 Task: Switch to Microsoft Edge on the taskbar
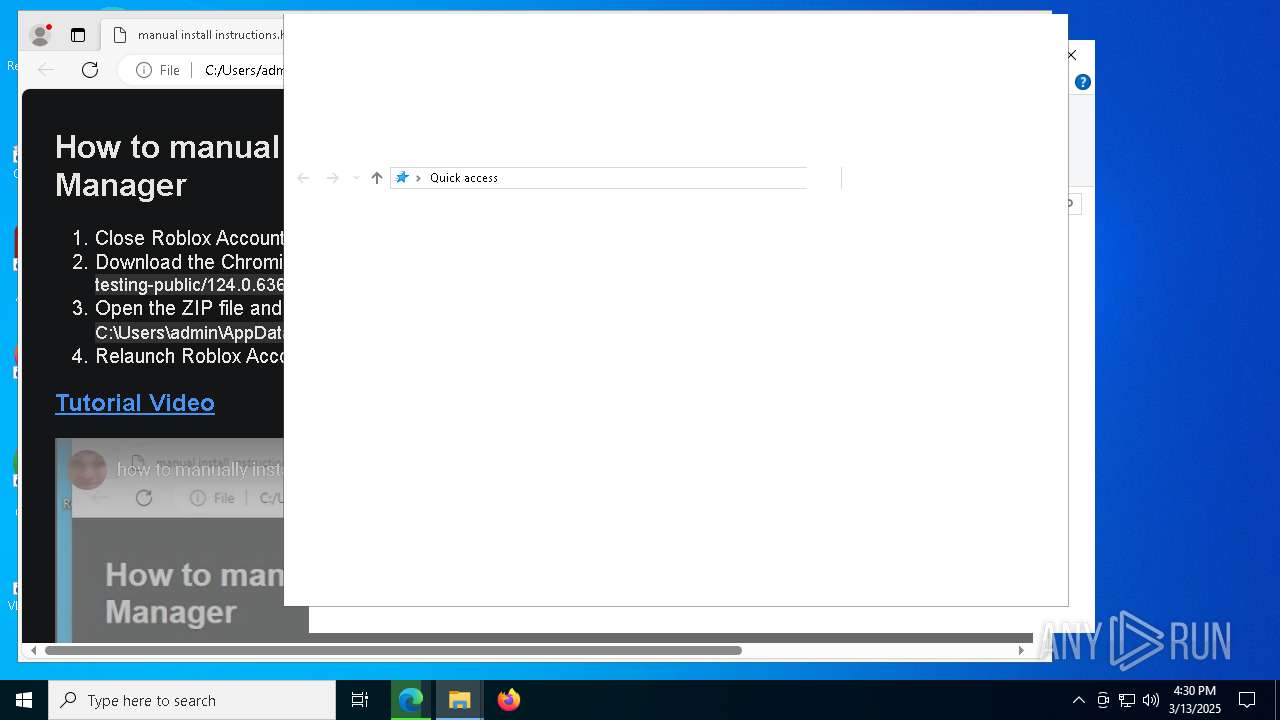click(x=411, y=700)
